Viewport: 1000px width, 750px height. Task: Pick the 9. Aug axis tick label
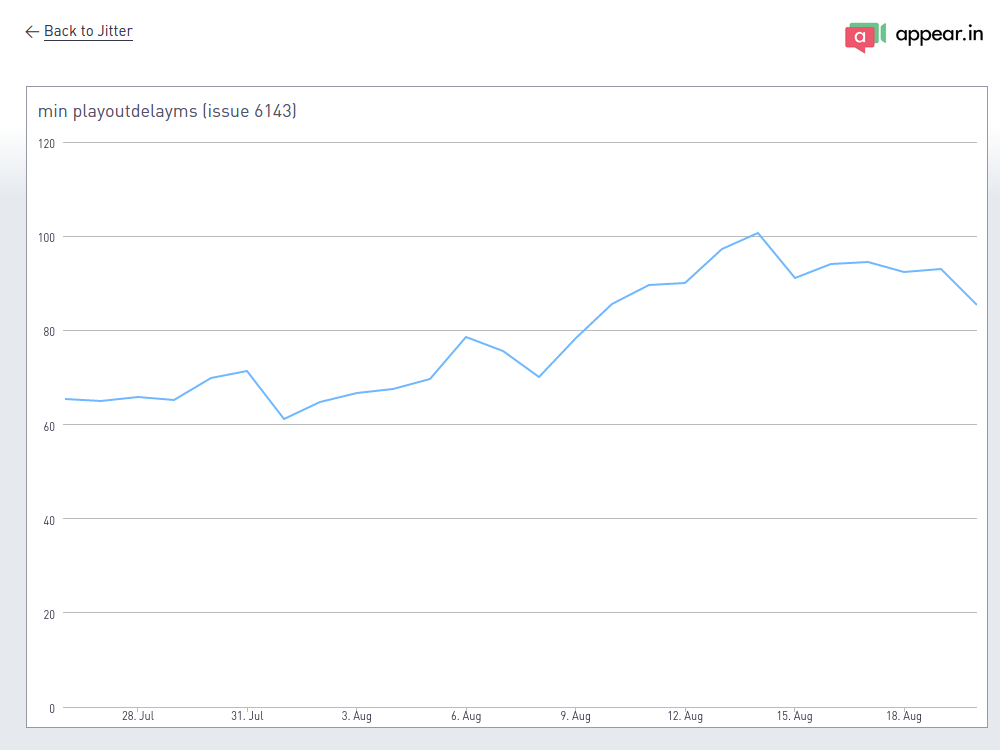click(575, 716)
